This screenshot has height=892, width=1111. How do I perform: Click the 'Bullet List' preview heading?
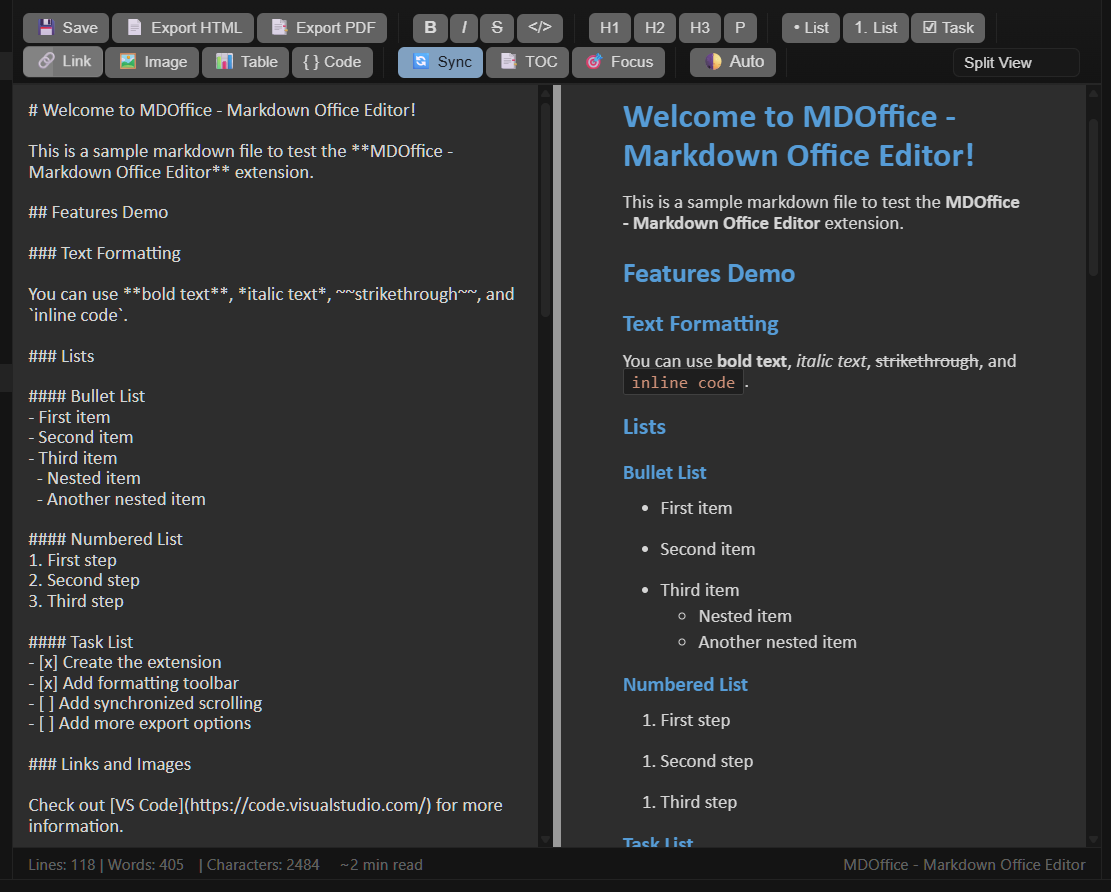pos(664,473)
